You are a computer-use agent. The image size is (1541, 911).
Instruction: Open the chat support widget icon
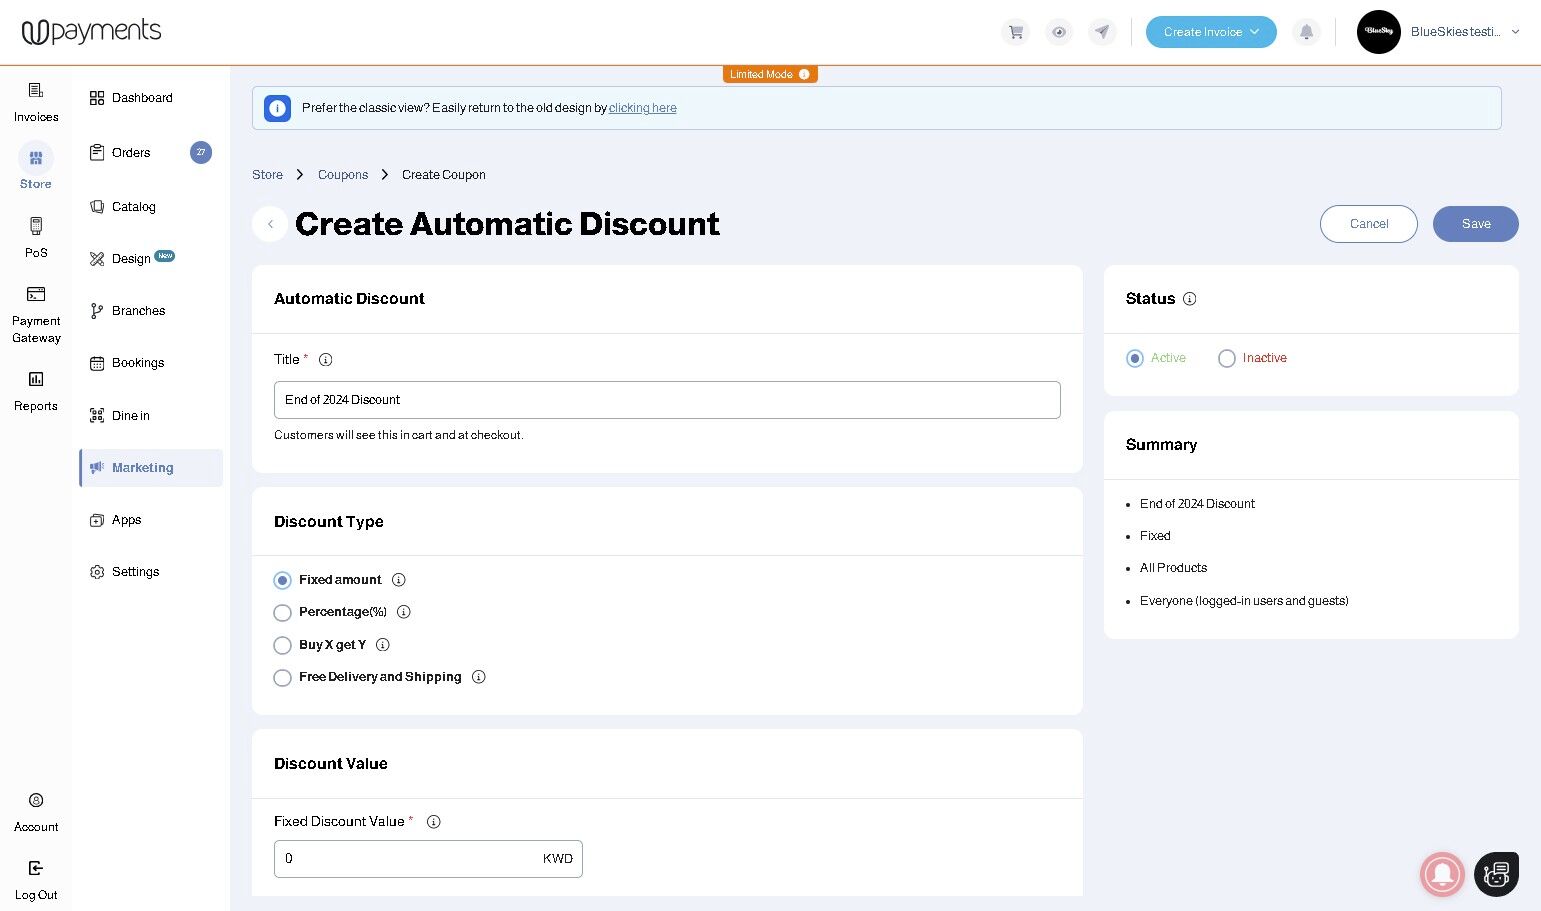(1496, 874)
